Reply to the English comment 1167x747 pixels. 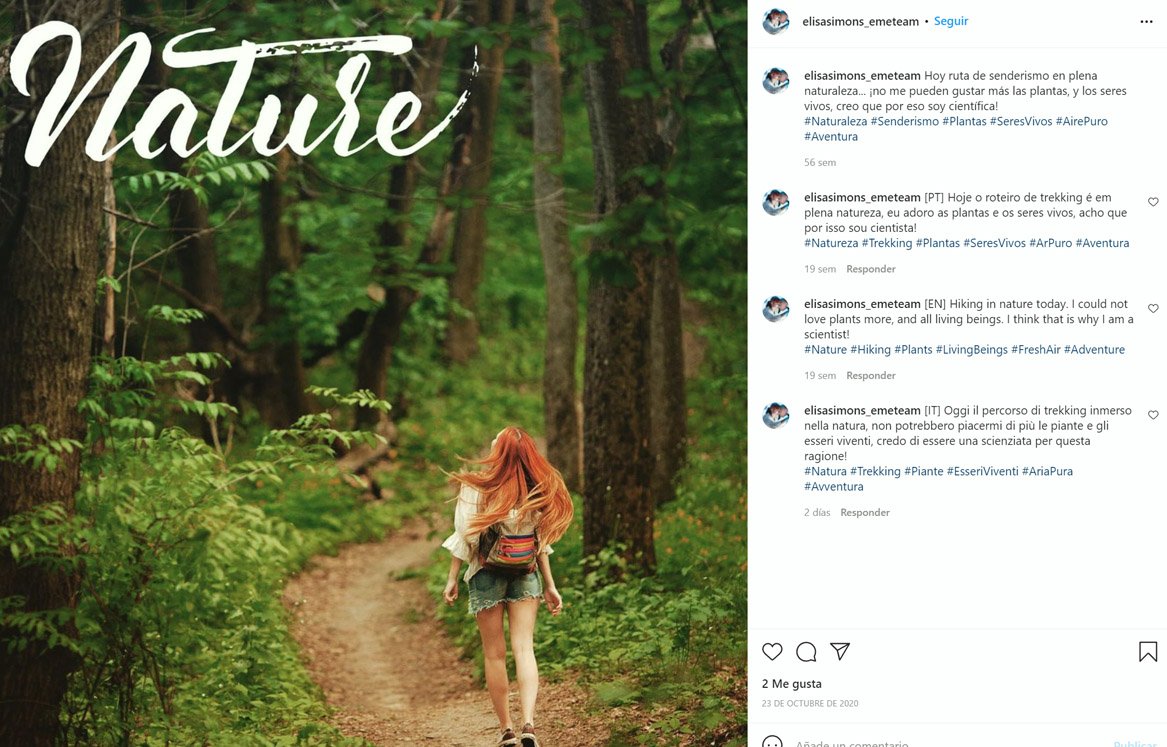click(x=870, y=376)
